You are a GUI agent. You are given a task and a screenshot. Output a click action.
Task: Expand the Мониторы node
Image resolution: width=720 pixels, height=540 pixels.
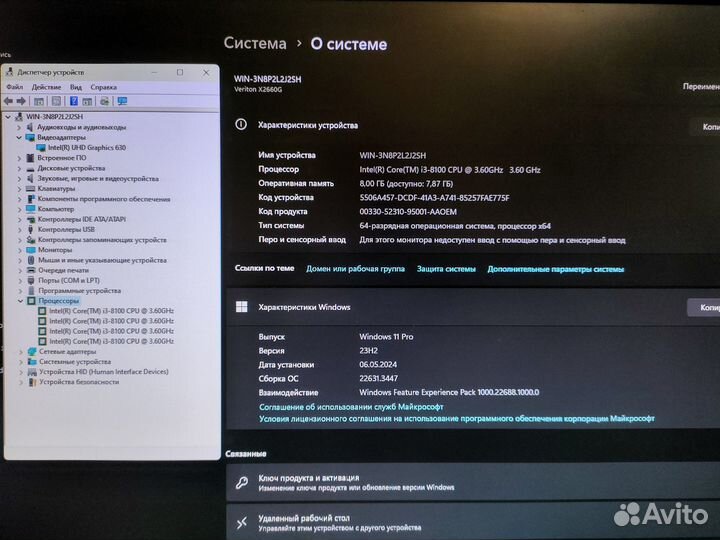19,250
